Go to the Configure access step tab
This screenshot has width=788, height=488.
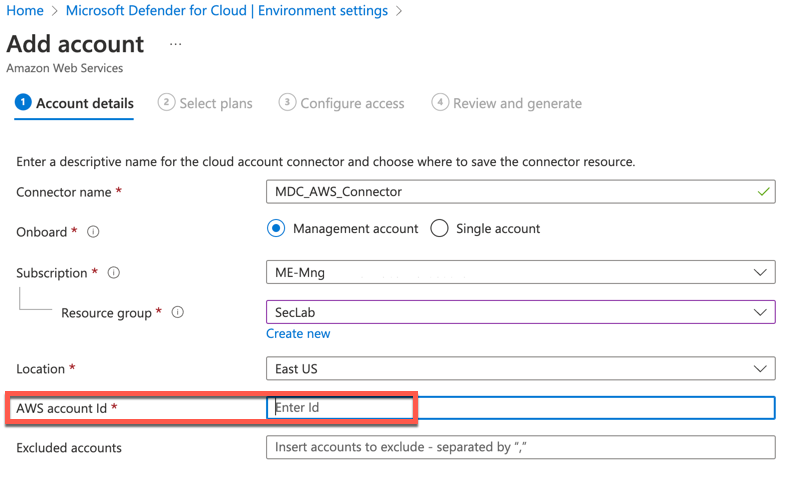coord(341,103)
